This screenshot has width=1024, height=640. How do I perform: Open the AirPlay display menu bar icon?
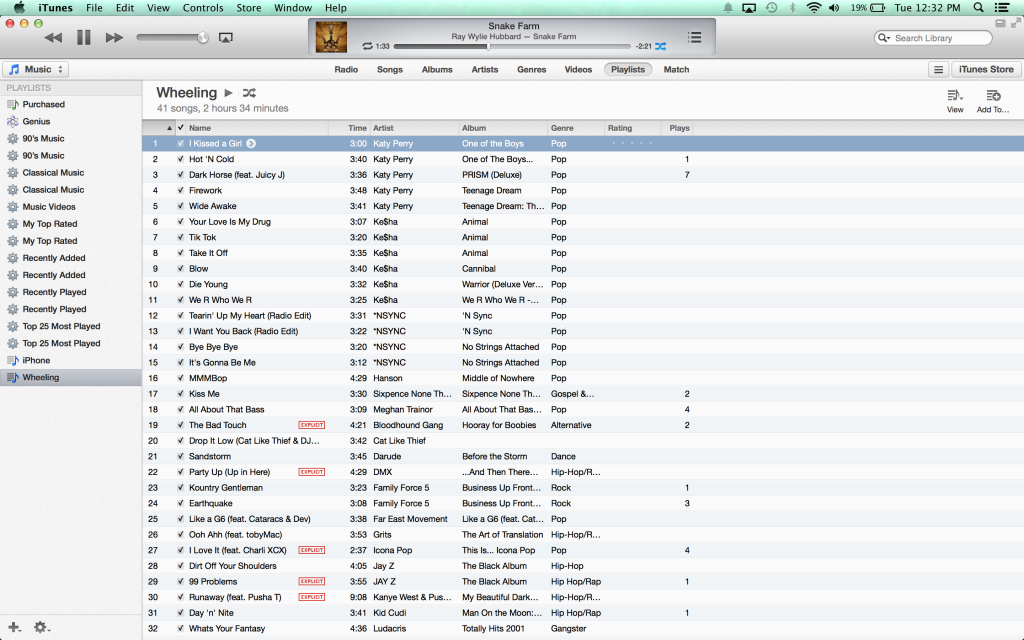749,8
